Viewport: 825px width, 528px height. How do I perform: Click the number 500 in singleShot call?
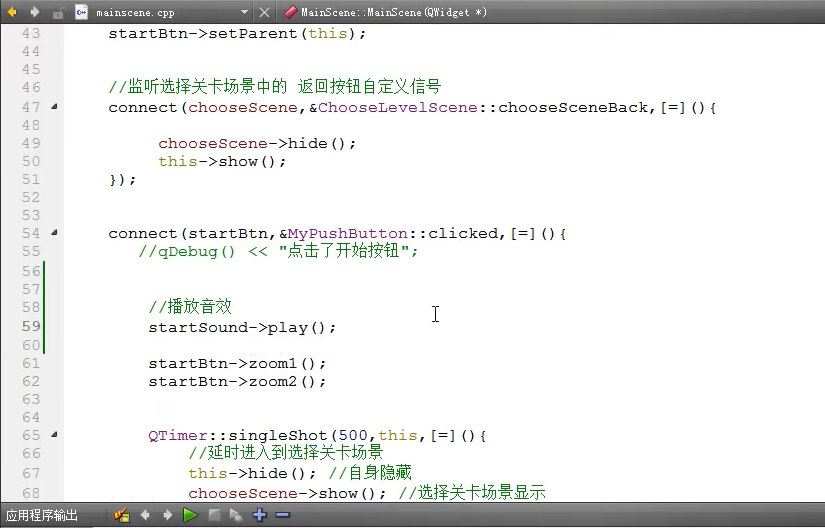[x=353, y=435]
